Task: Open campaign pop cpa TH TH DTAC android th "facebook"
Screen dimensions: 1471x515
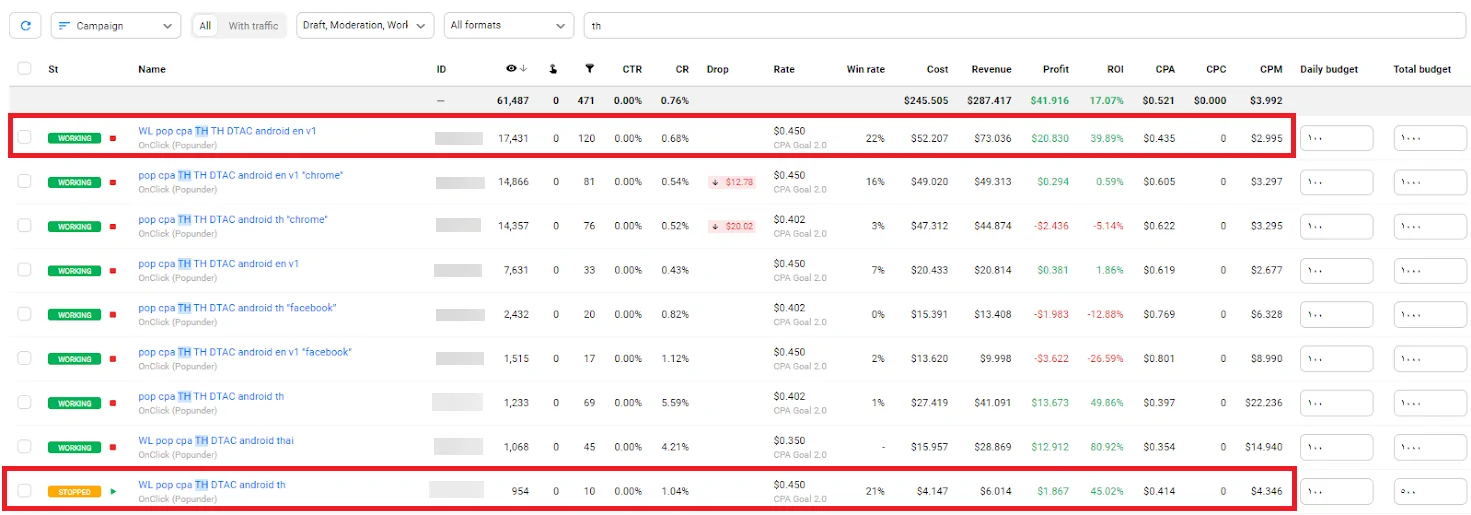Action: coord(237,308)
